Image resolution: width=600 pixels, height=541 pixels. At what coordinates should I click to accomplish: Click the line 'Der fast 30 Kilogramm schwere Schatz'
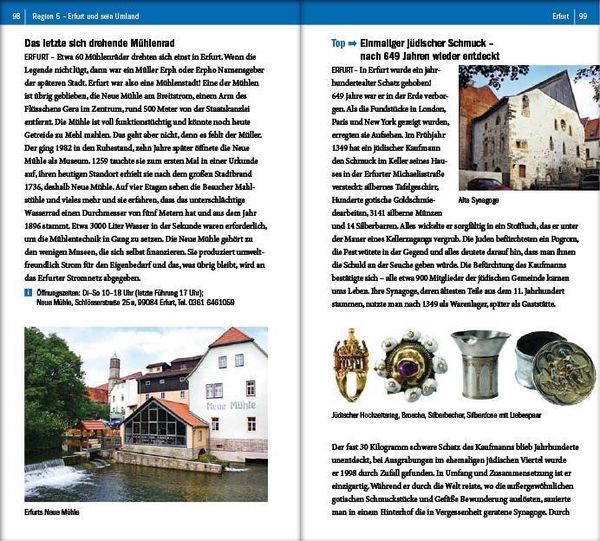(455, 447)
